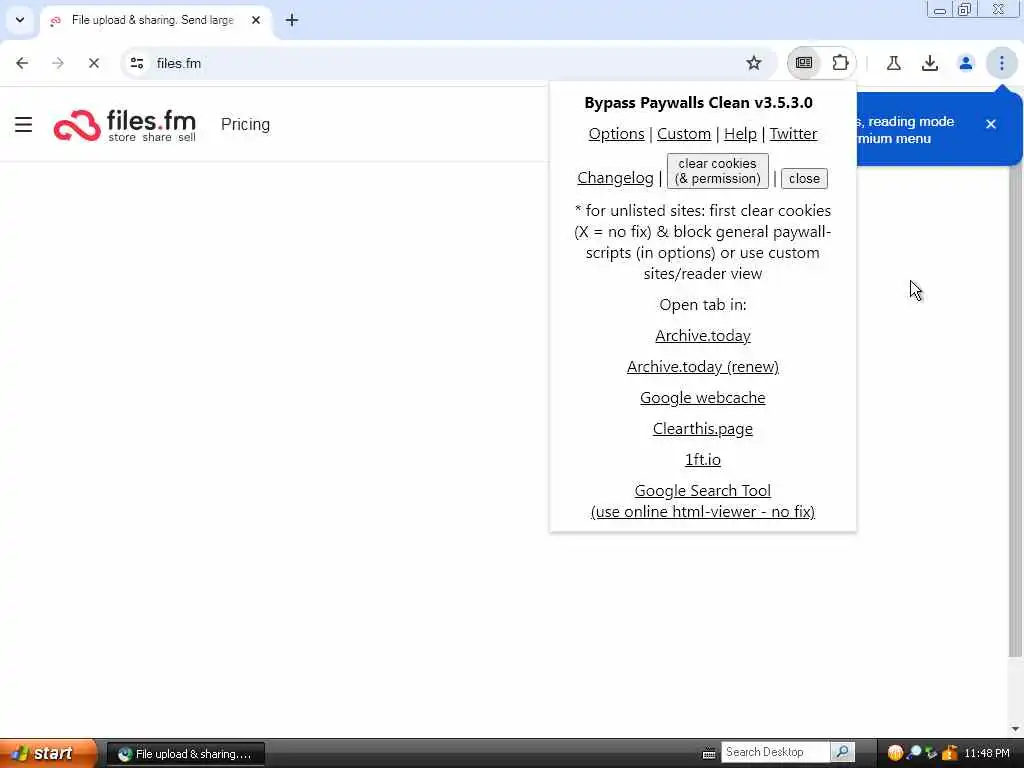Select the File upload & sharing tab

click(155, 20)
